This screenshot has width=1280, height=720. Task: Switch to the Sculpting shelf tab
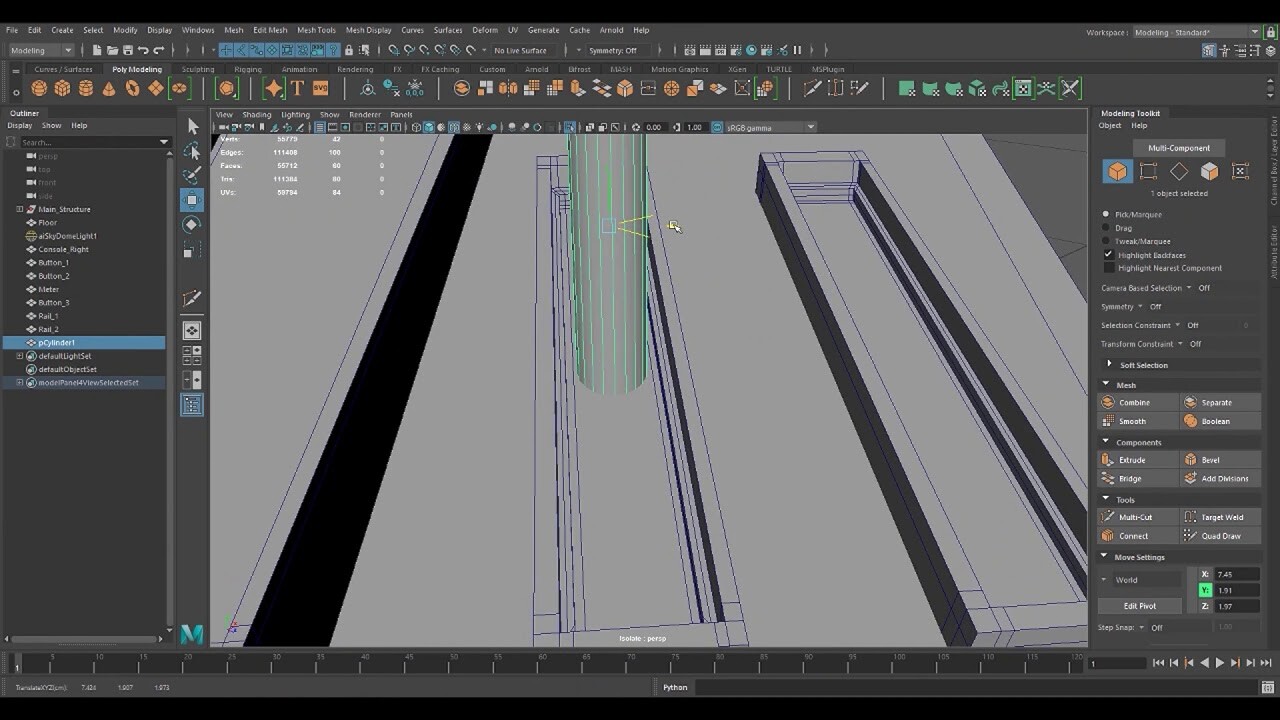click(197, 68)
